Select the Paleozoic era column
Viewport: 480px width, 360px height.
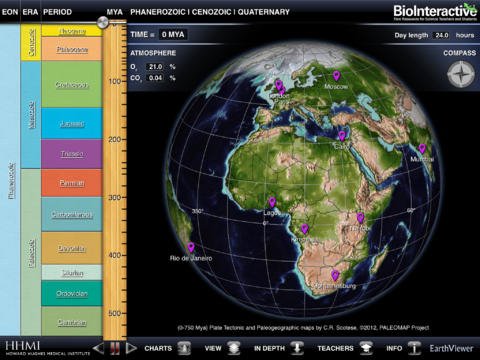coord(31,252)
